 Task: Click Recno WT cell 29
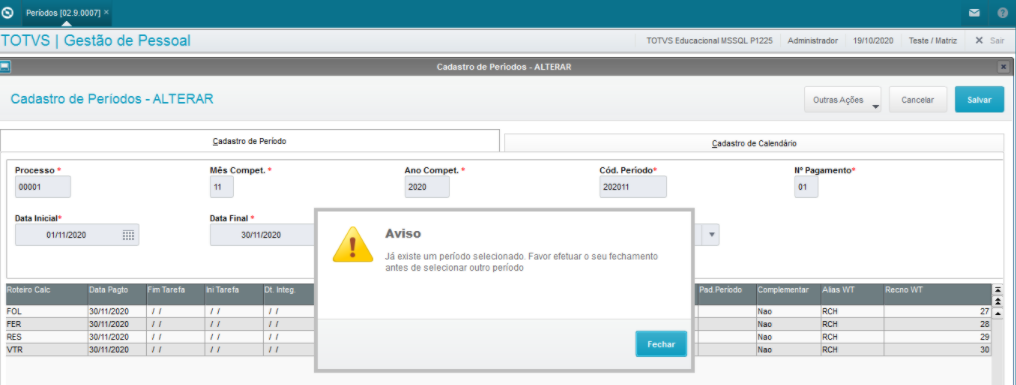[x=937, y=336]
